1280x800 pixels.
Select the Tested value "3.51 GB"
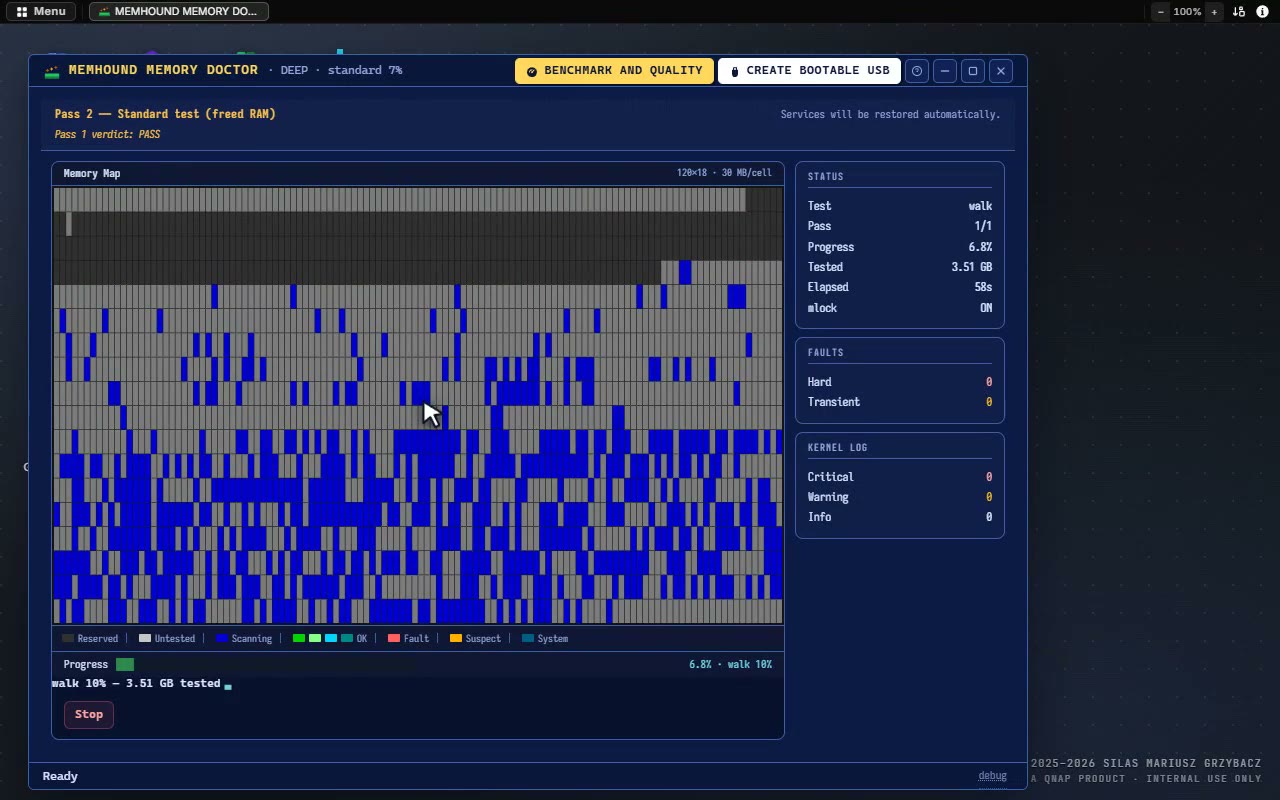pos(971,267)
